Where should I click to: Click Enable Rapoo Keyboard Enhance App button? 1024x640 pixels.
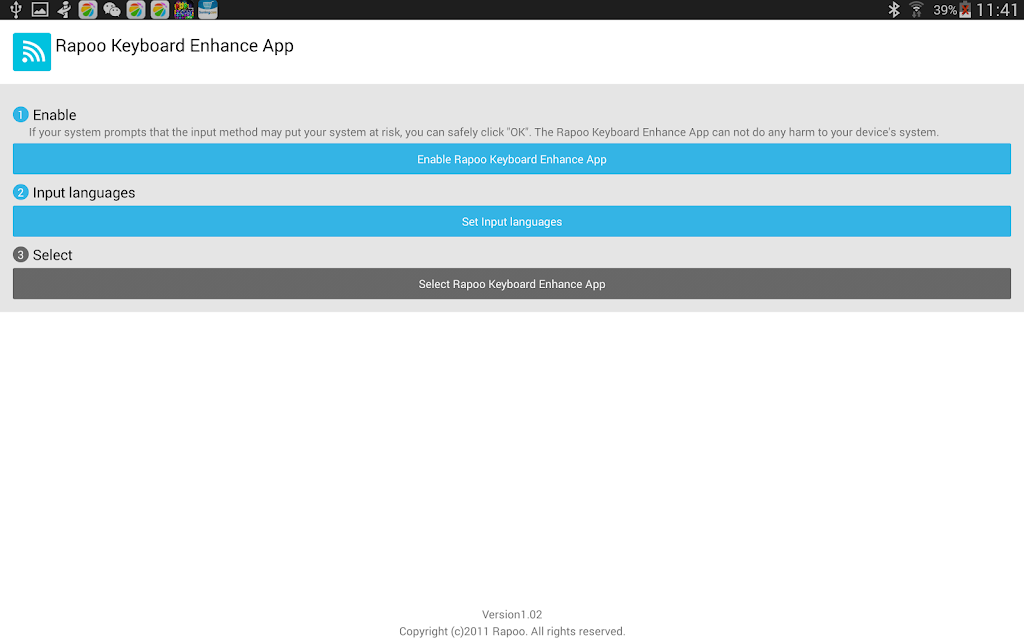(x=512, y=159)
